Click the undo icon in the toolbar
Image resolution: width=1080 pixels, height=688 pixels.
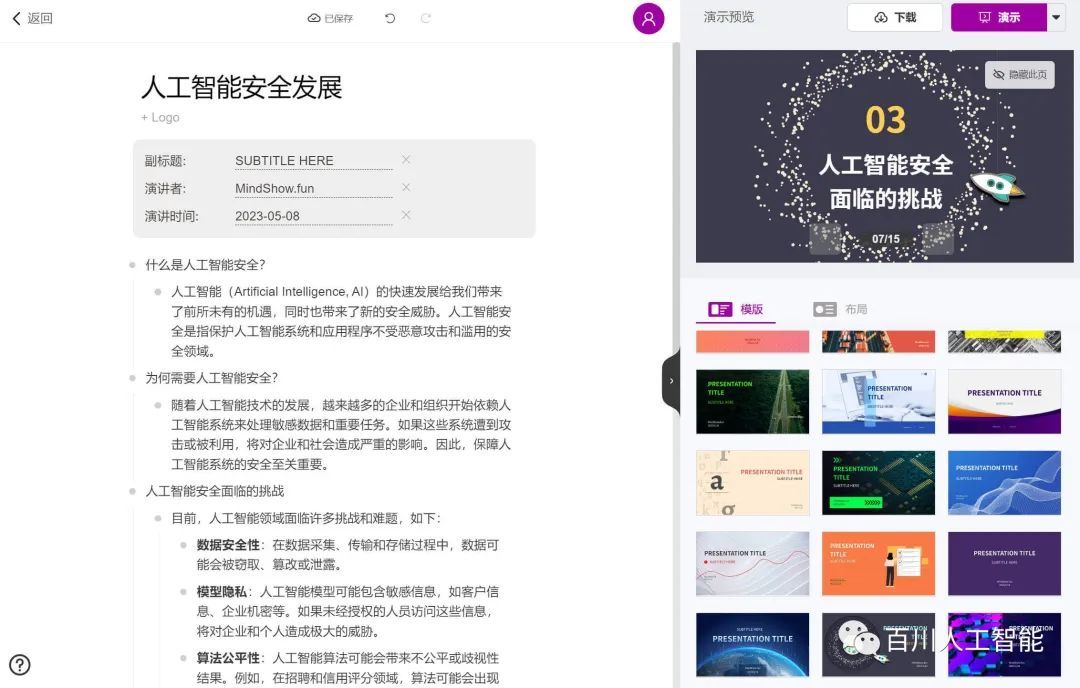coord(389,17)
